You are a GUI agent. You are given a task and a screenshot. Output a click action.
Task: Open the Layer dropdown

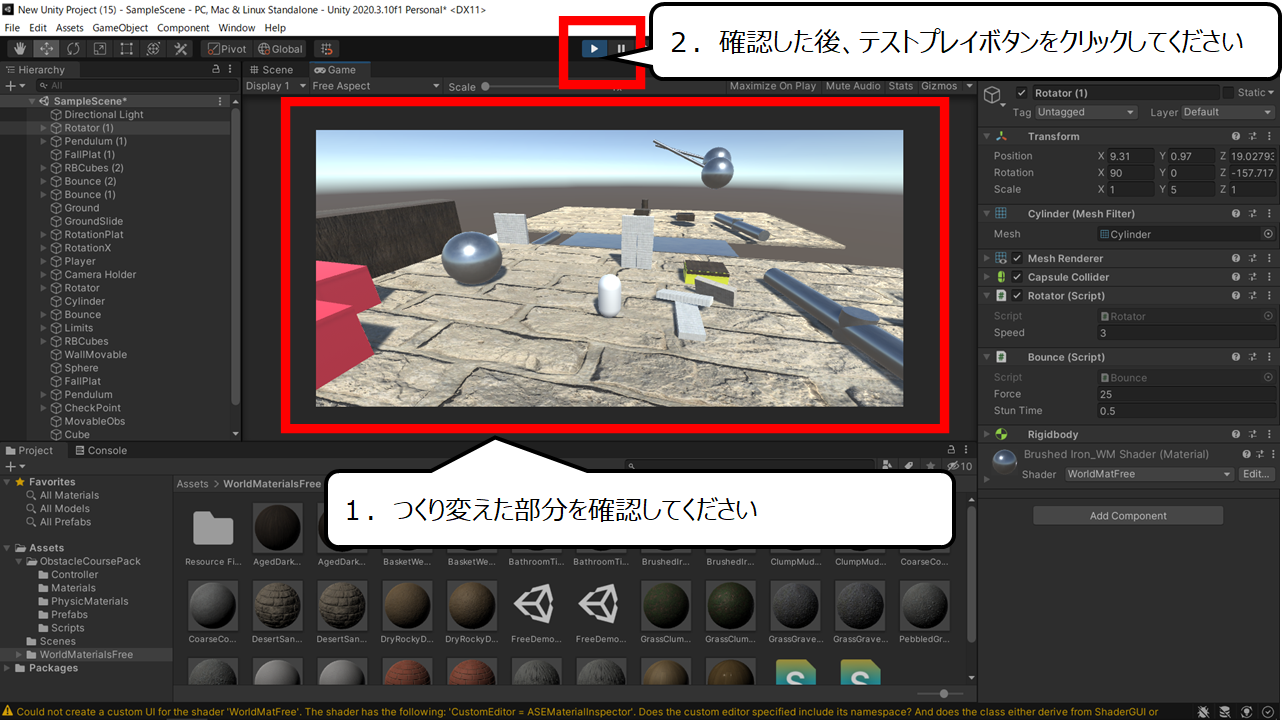[x=1229, y=112]
